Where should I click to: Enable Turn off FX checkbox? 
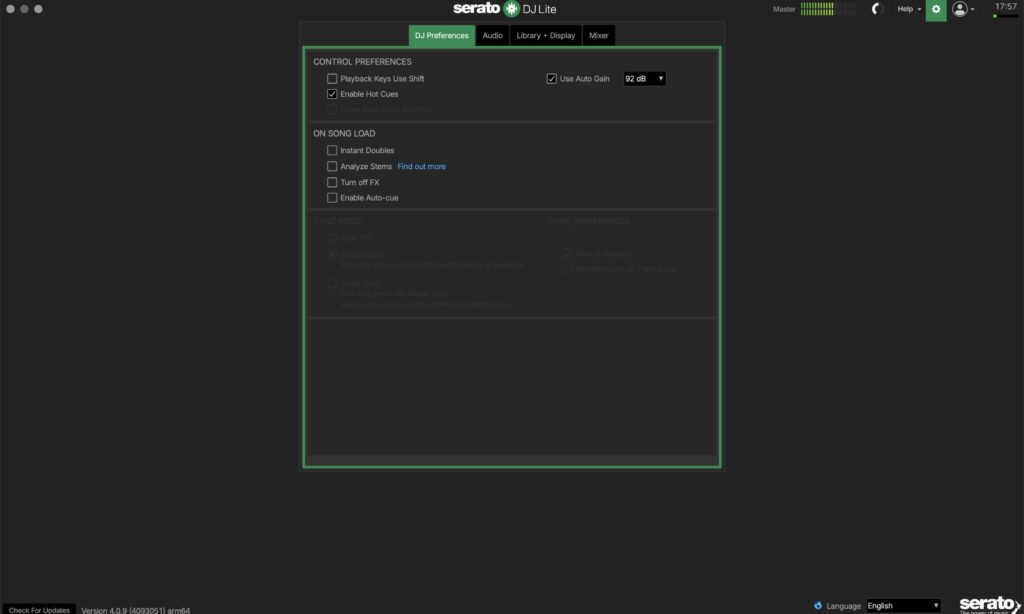coord(332,182)
